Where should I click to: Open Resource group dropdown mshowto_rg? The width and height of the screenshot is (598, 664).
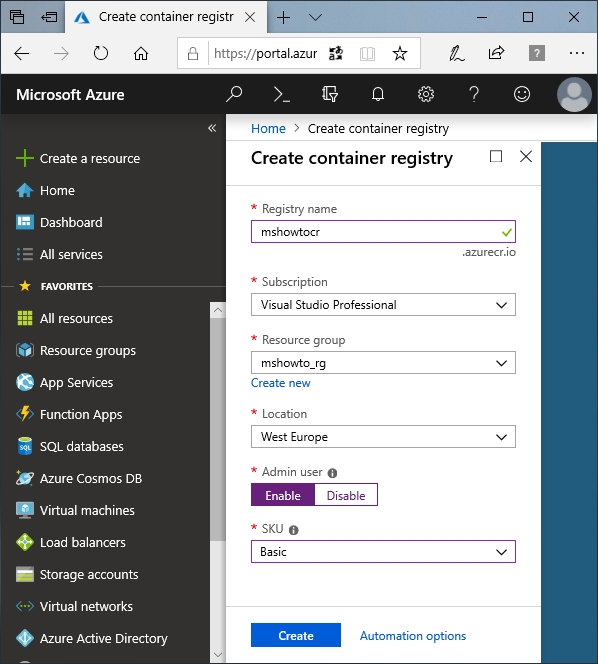point(383,363)
